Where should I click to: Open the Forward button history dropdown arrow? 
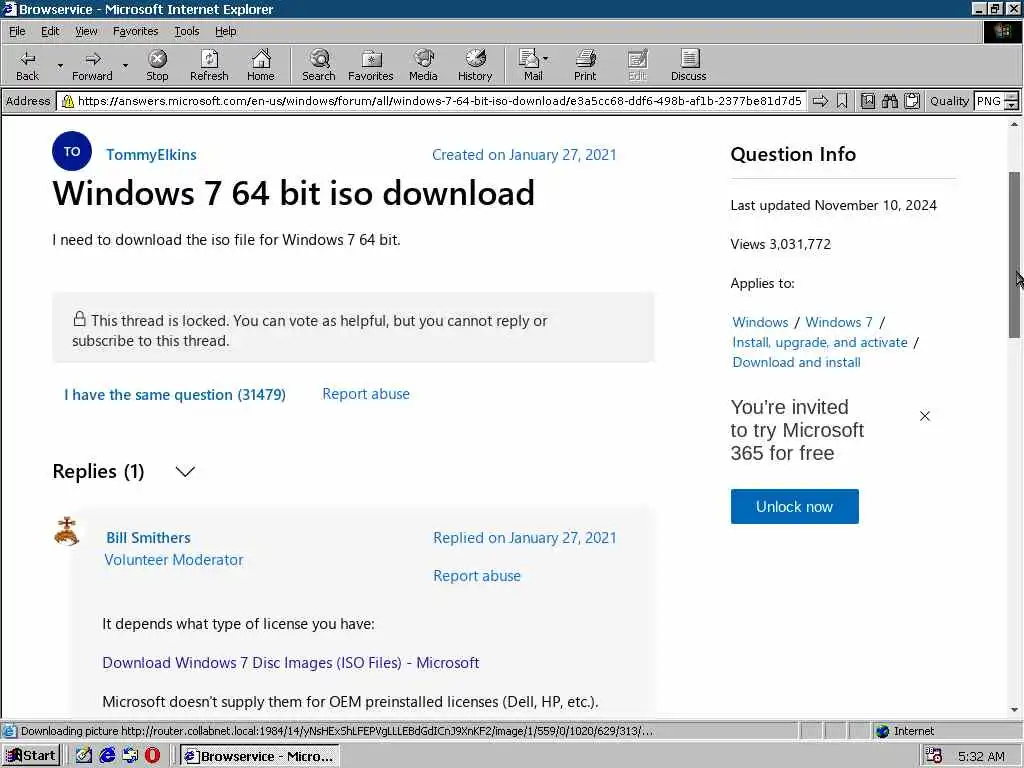[125, 65]
